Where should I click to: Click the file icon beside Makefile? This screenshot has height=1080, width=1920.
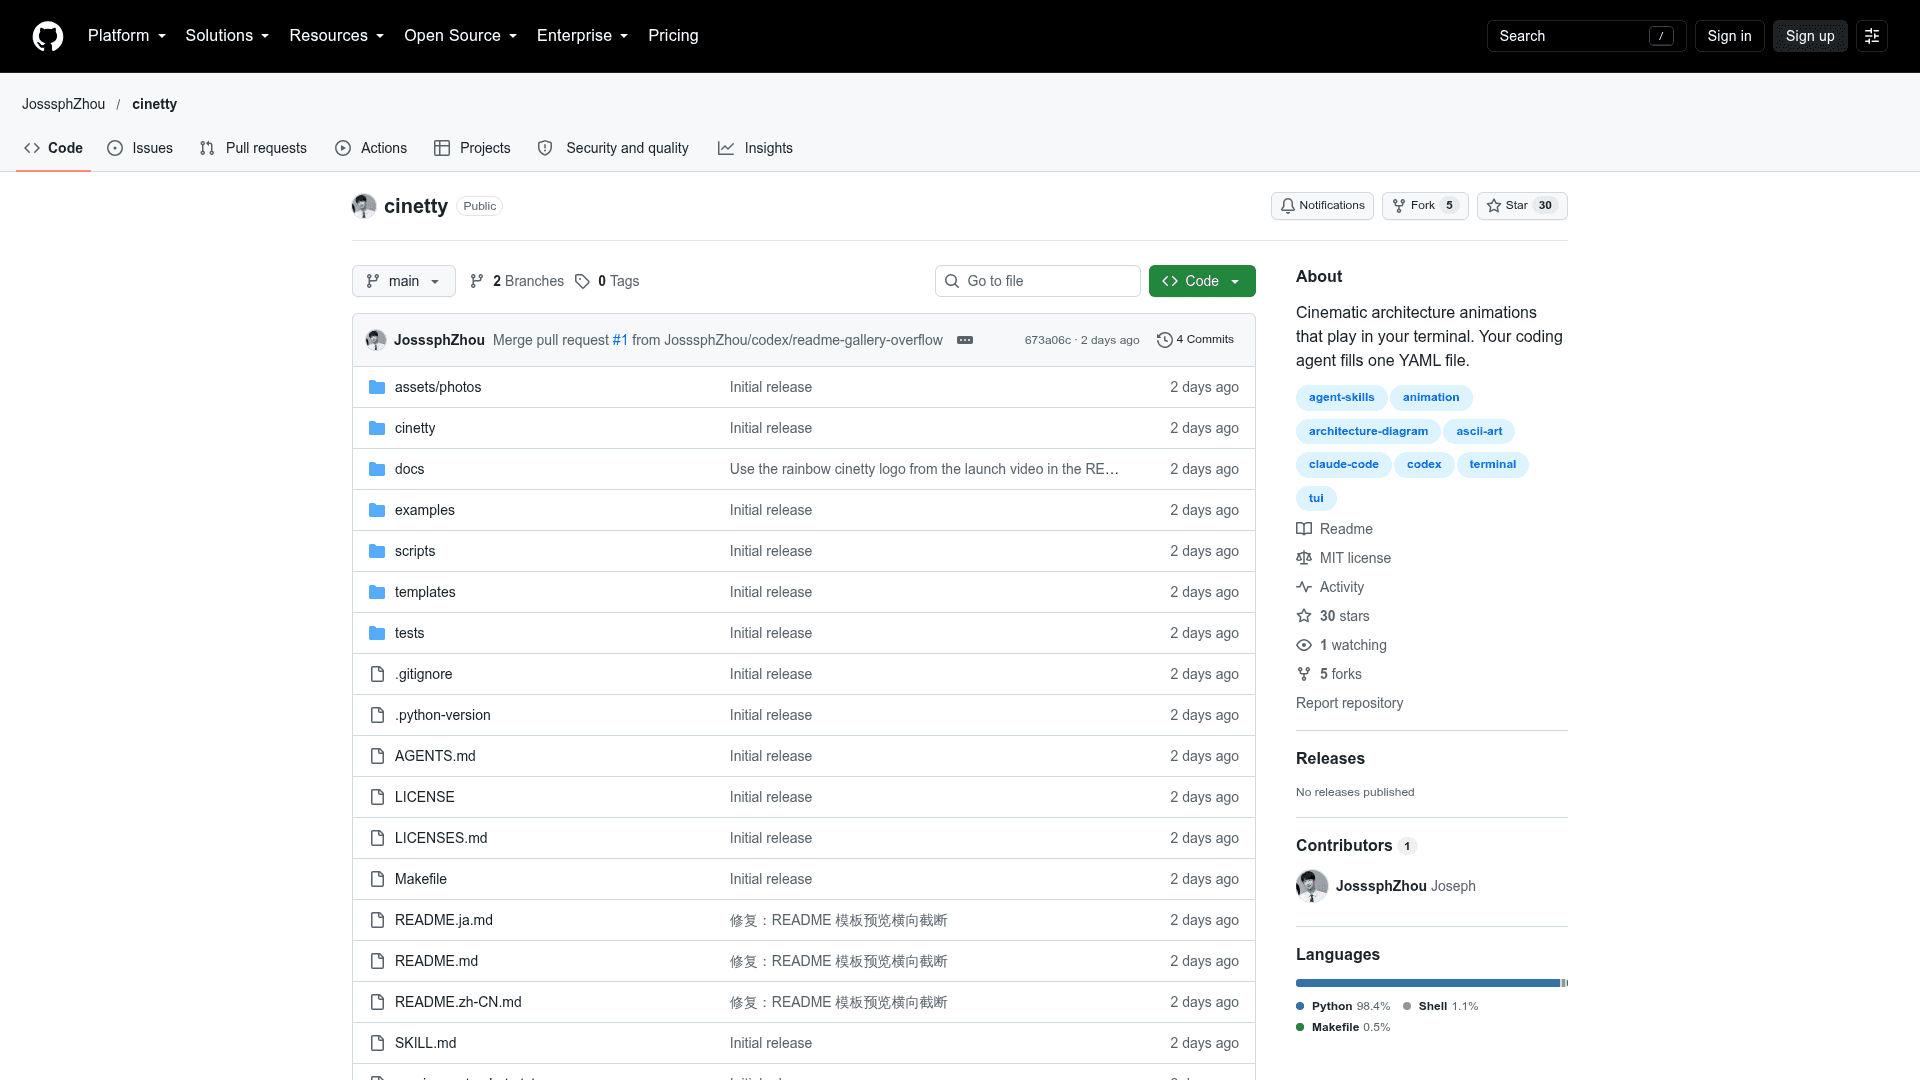[x=377, y=879]
